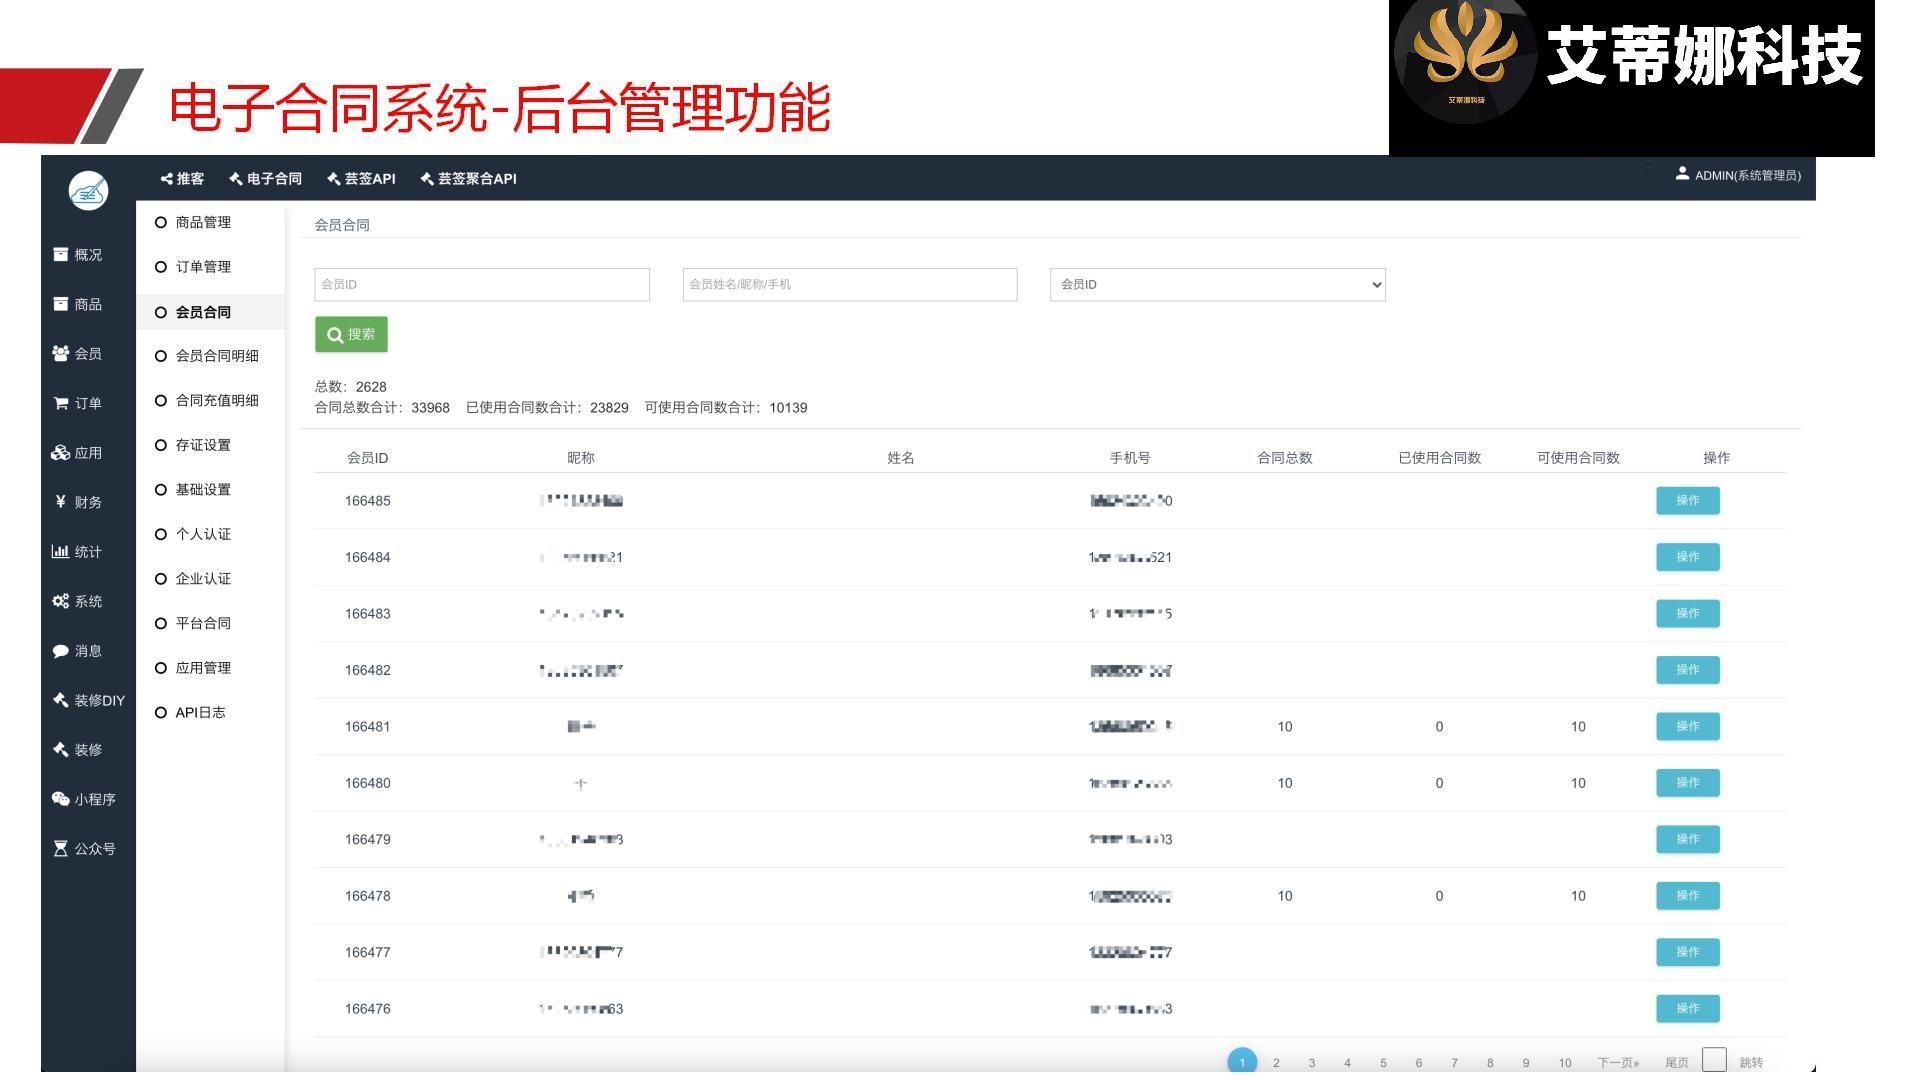
Task: Go to 下一页 next page
Action: click(1618, 1063)
